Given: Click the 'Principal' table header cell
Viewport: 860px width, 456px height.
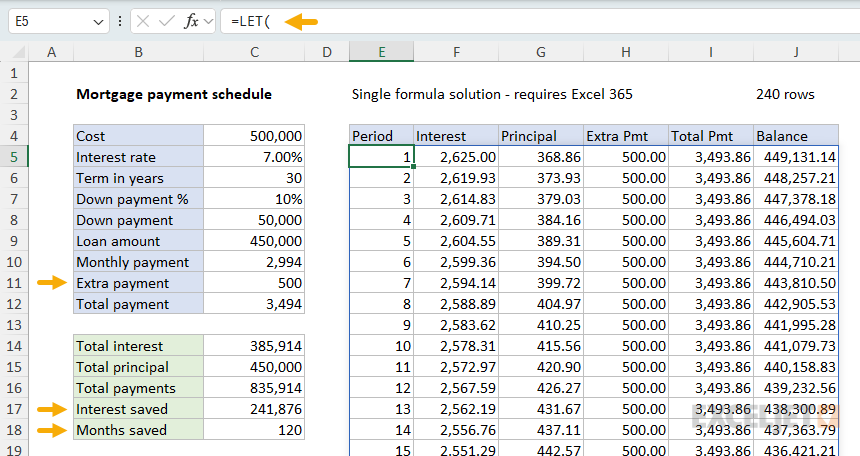Looking at the screenshot, I should pos(541,136).
